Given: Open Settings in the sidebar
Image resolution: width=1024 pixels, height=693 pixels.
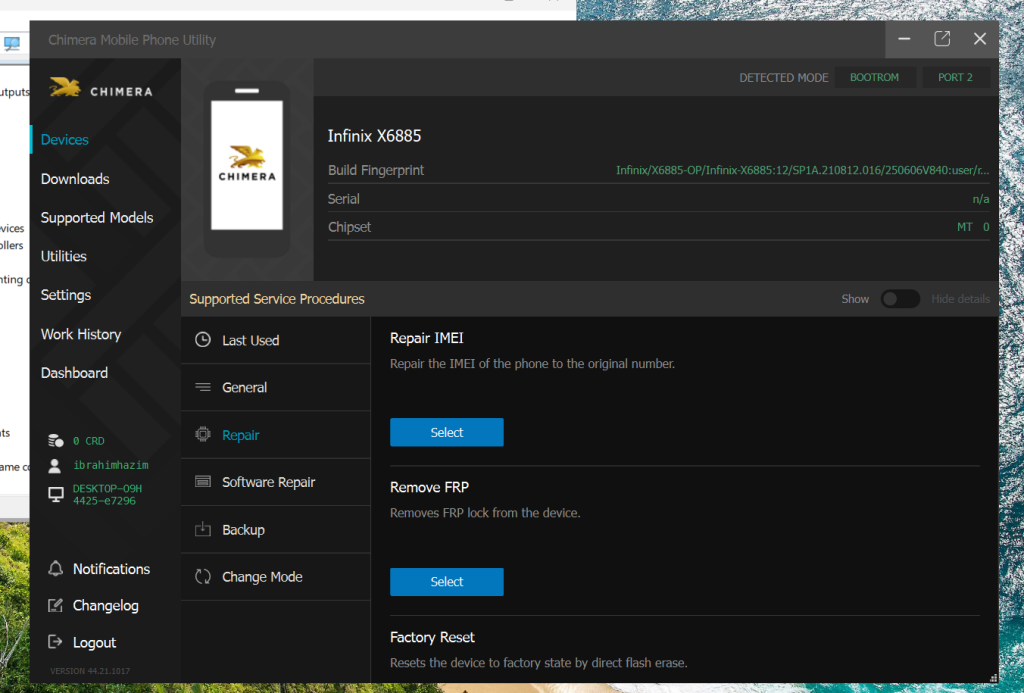Looking at the screenshot, I should click(66, 295).
